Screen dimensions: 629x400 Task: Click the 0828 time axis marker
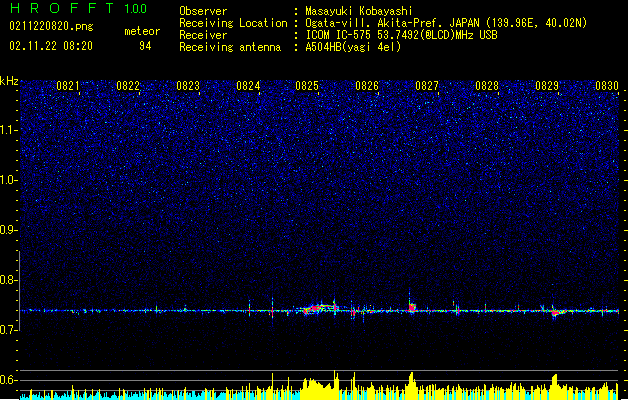(487, 86)
